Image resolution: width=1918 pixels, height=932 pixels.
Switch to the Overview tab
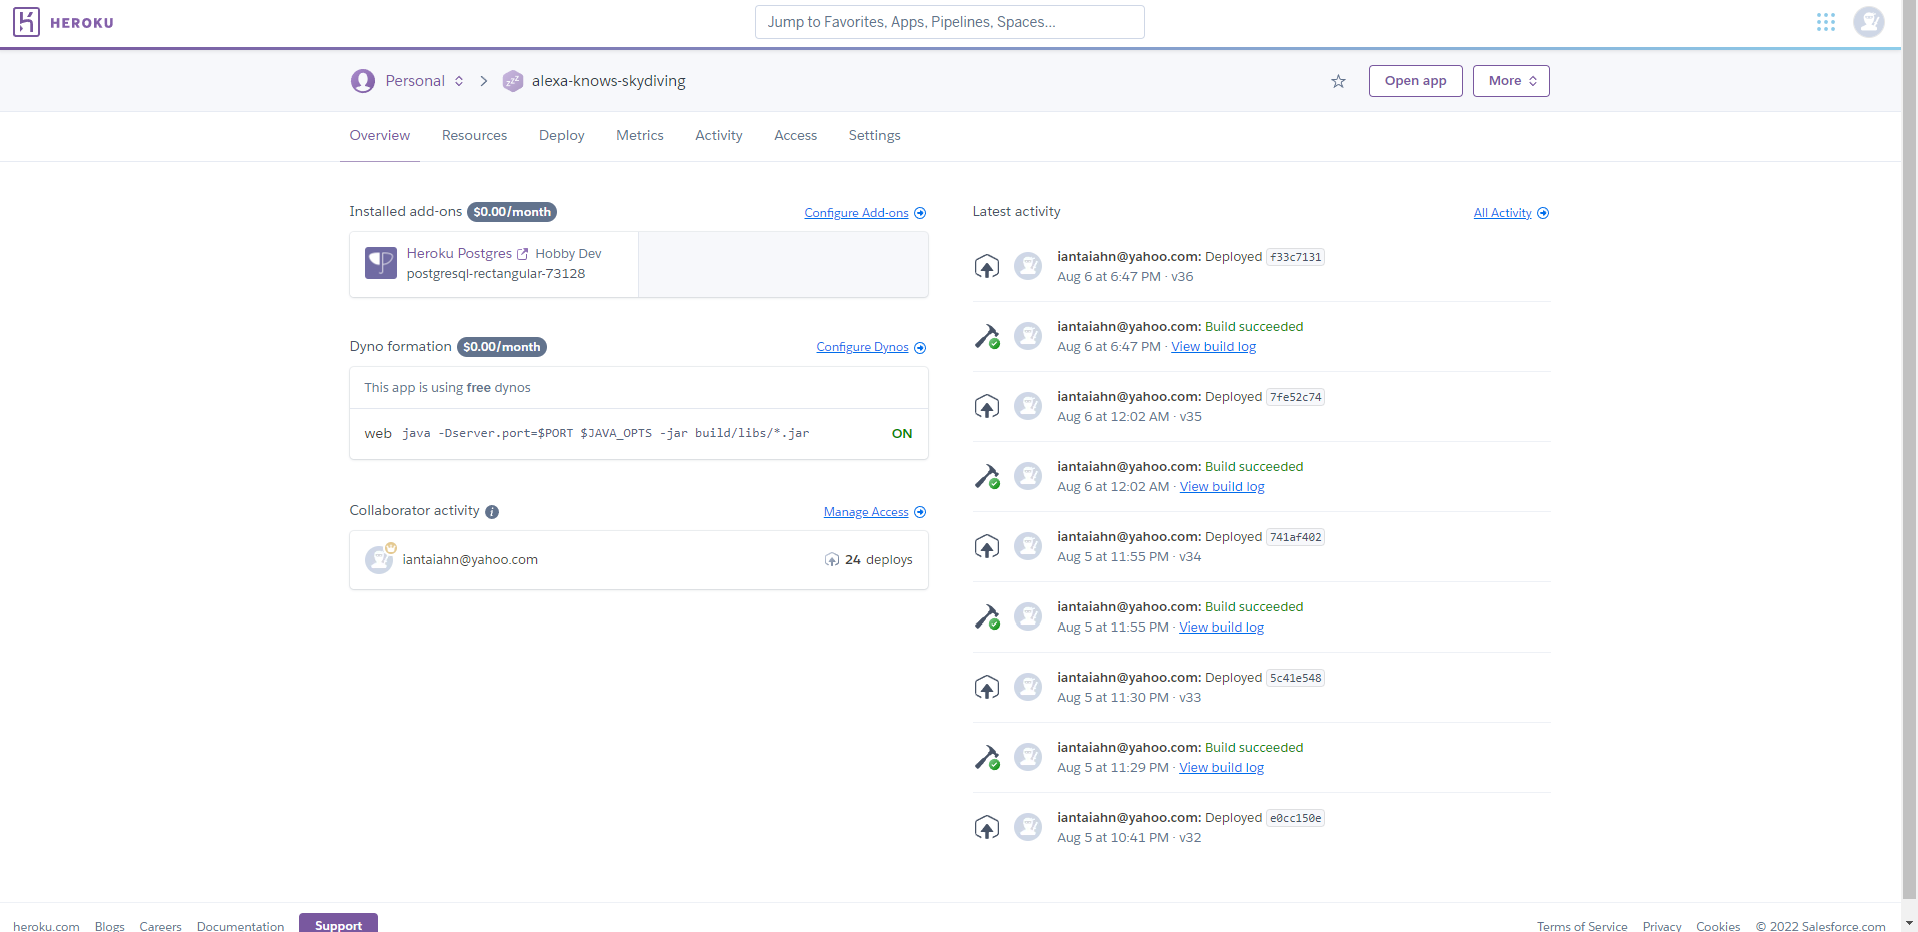click(380, 136)
